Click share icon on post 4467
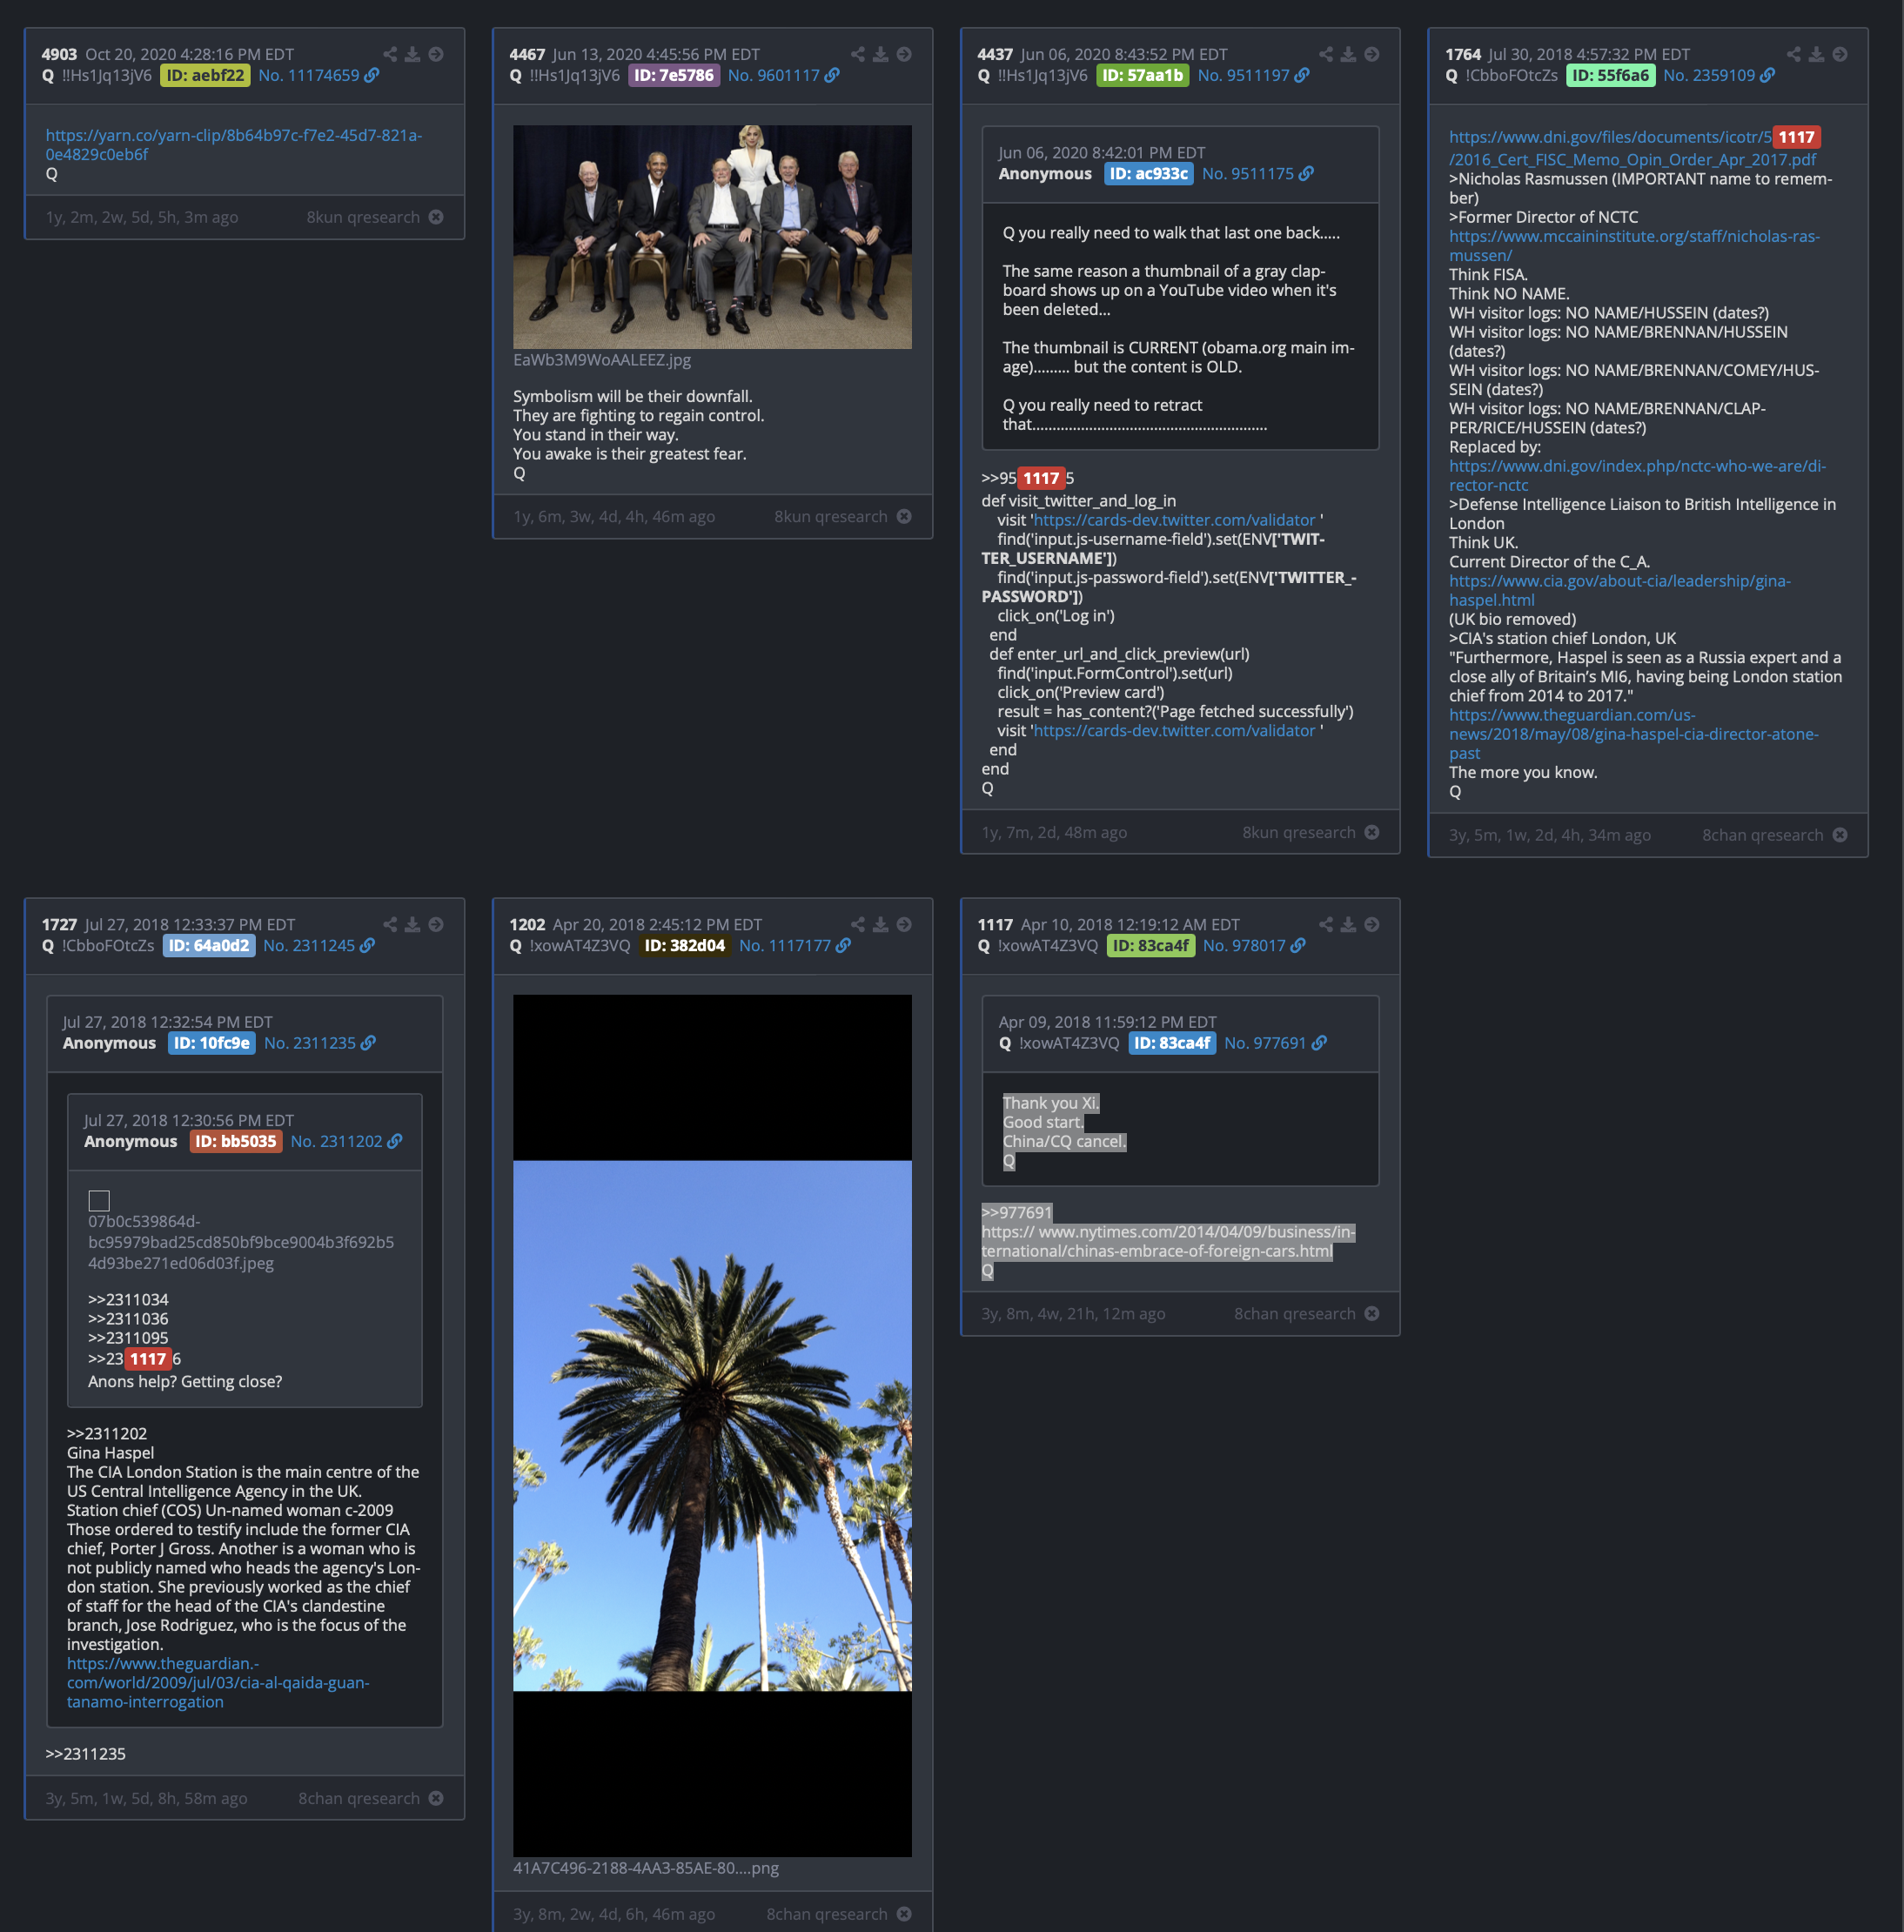Screen dimensions: 1904x1932 (x=858, y=54)
